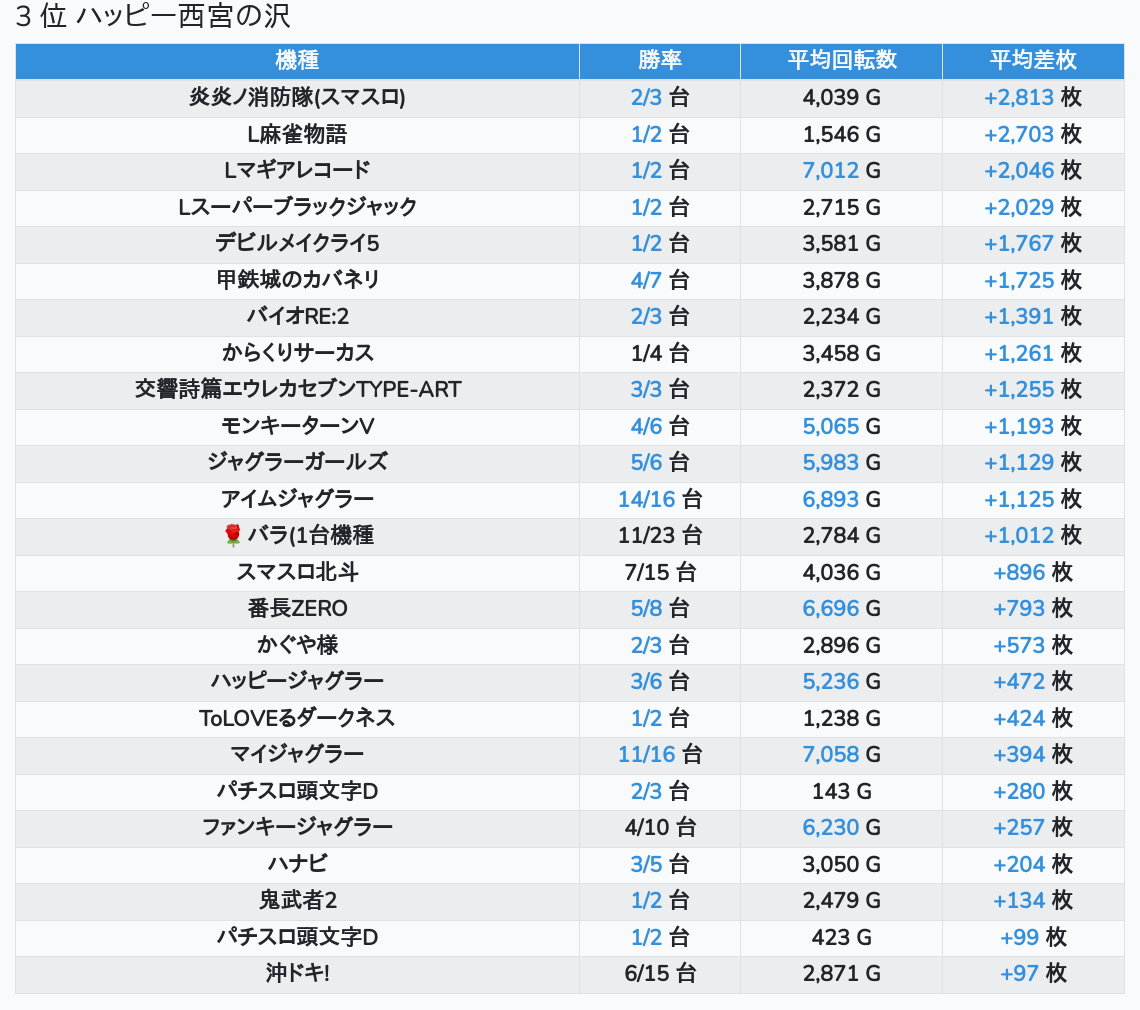This screenshot has width=1140, height=1010.
Task: Select the win rate '3/3 台'
Action: [660, 390]
